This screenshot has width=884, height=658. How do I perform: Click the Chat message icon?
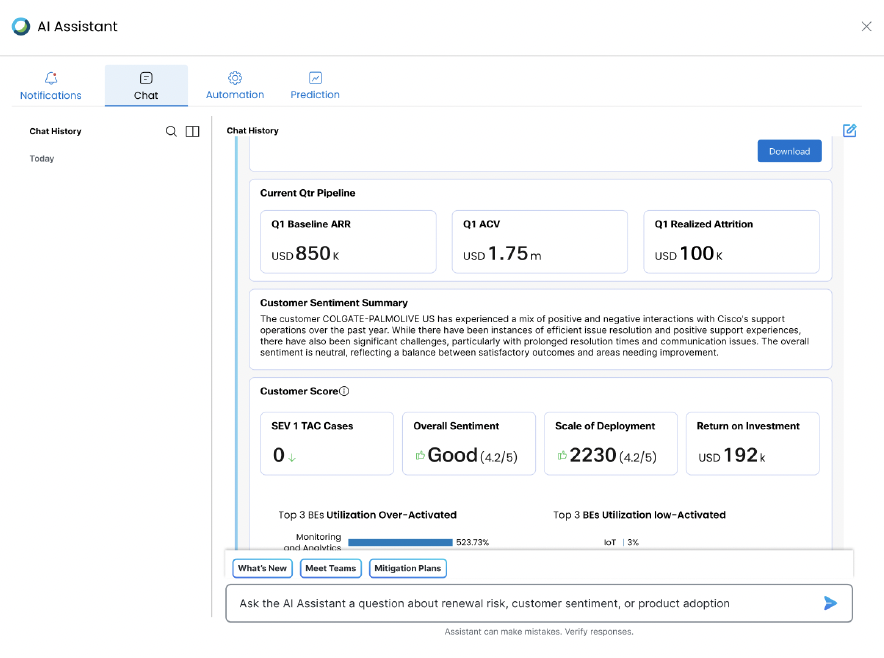pyautogui.click(x=146, y=78)
